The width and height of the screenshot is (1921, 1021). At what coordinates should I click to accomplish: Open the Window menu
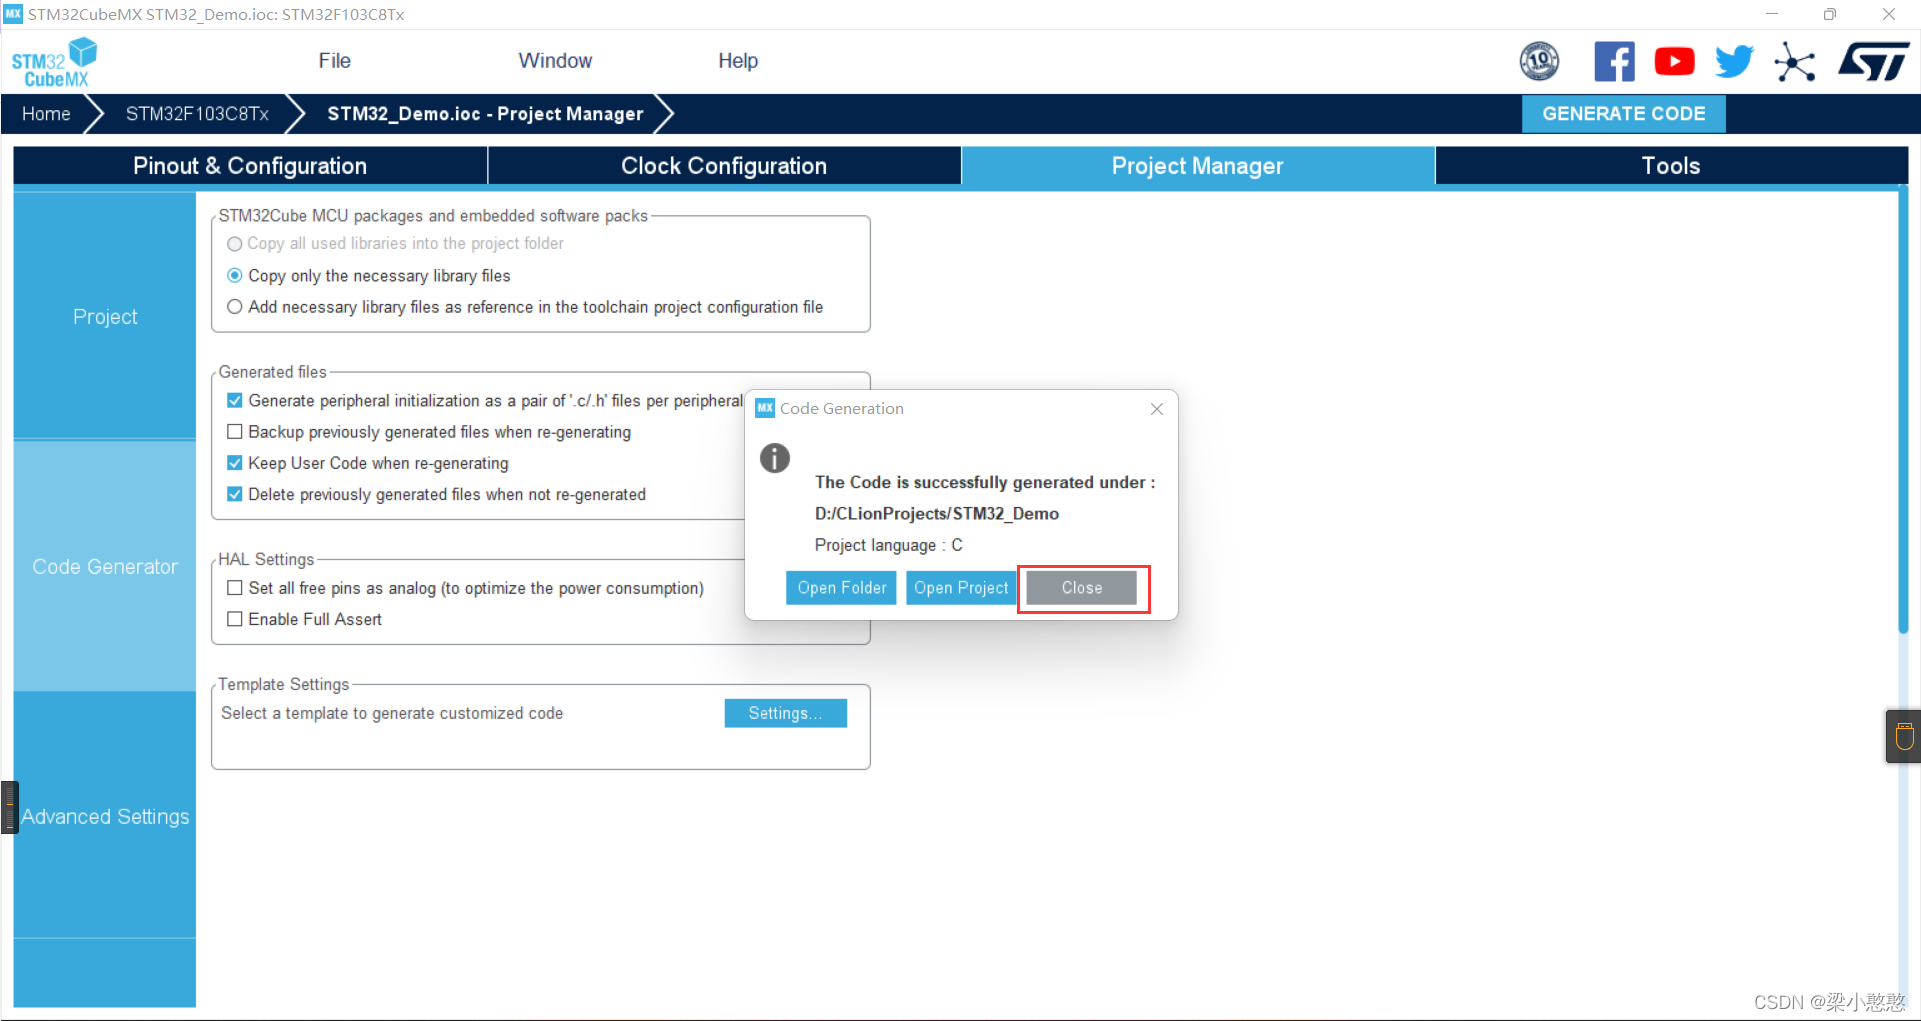pos(555,61)
